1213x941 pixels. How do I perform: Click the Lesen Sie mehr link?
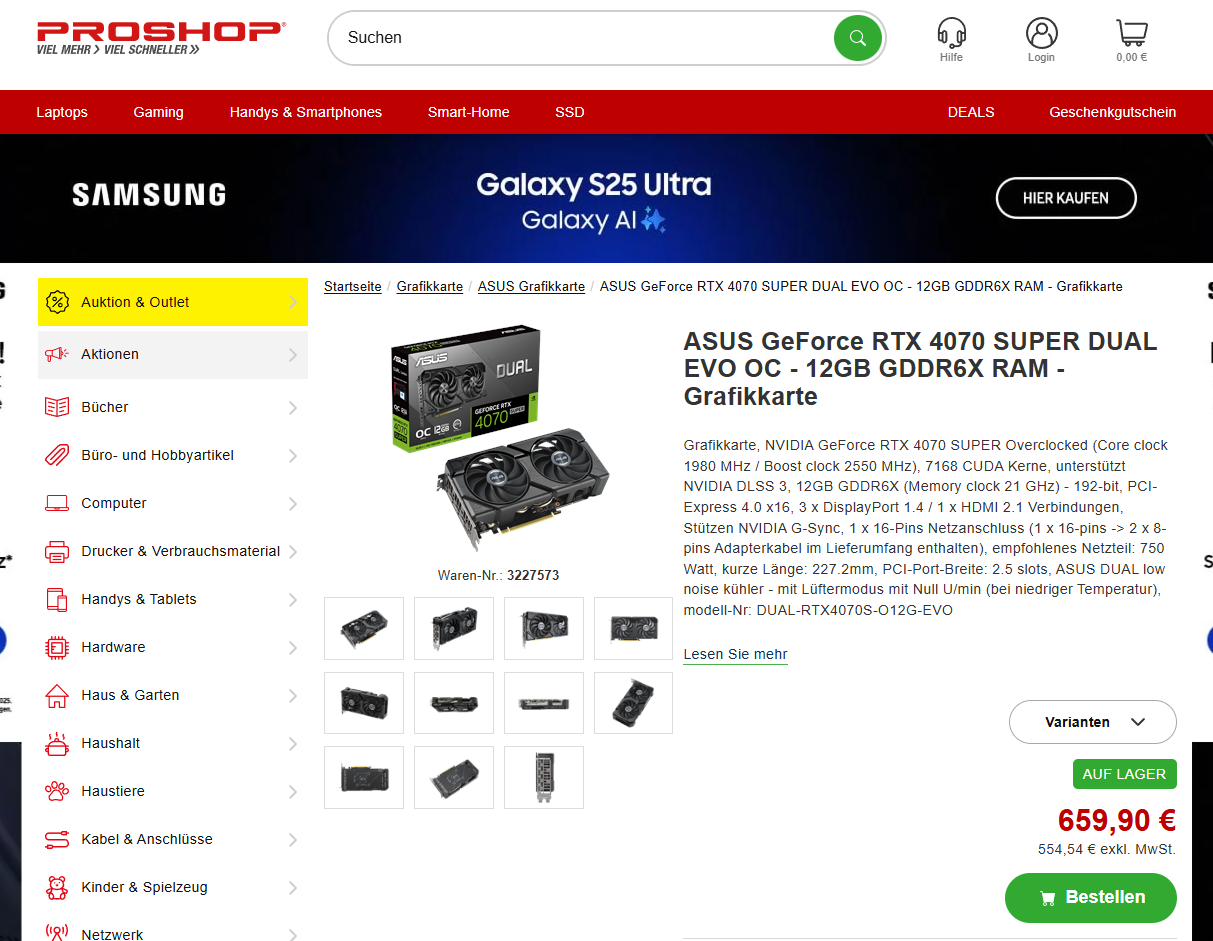(x=735, y=655)
